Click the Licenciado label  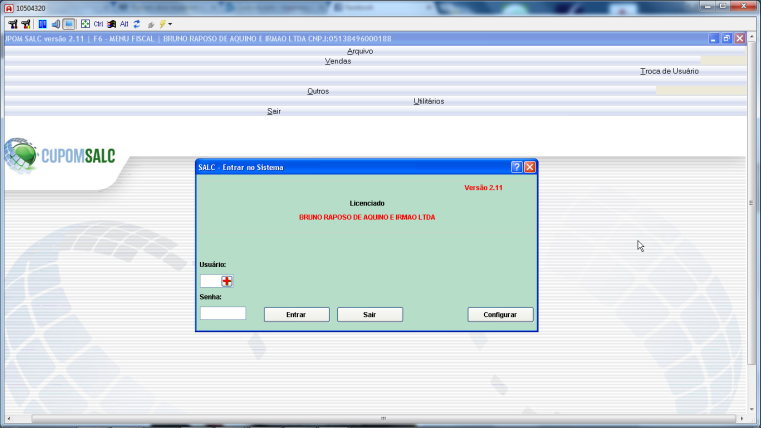coord(367,203)
